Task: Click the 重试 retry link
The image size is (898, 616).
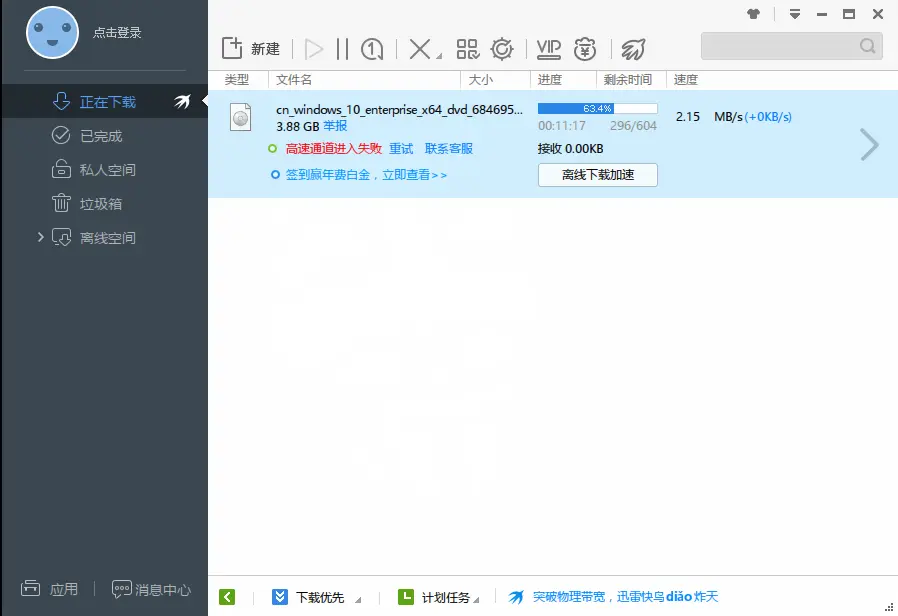Action: [x=401, y=149]
